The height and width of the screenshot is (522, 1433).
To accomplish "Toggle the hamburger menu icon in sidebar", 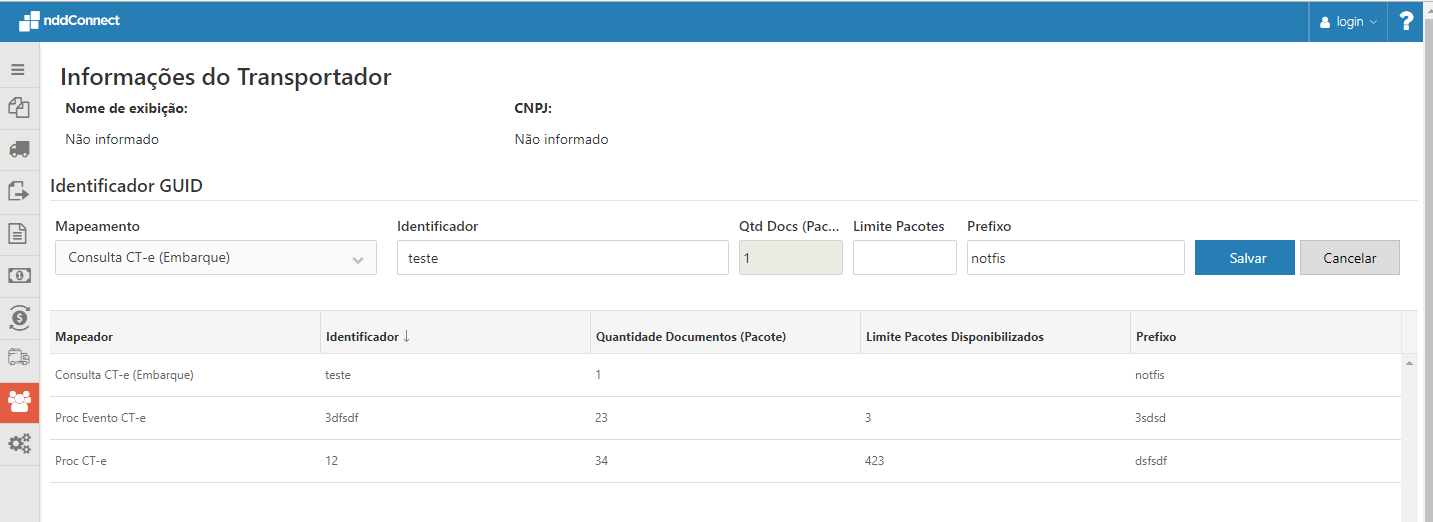I will click(18, 70).
